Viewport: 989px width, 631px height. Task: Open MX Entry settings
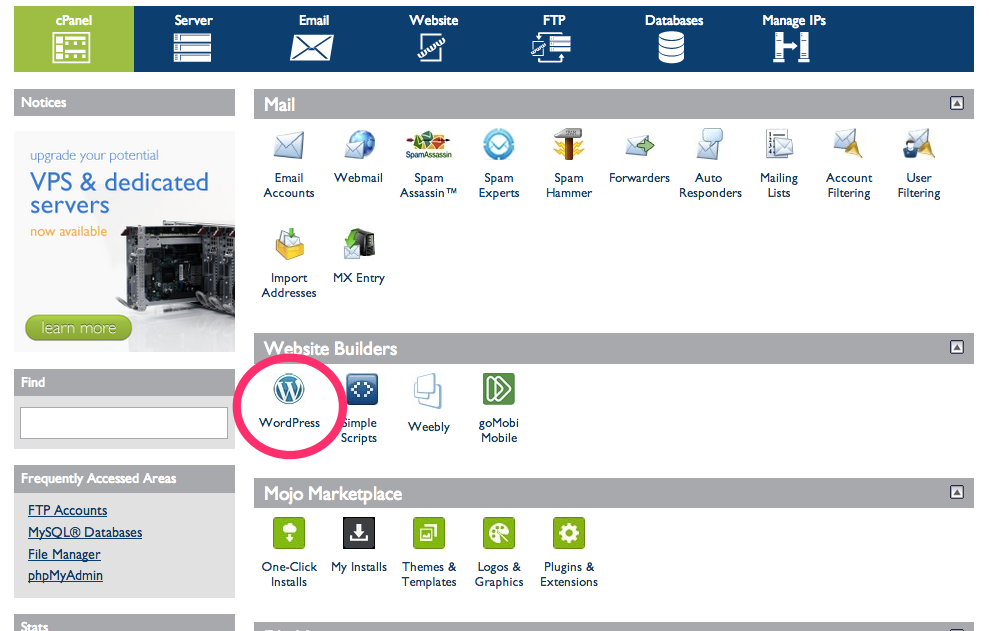(358, 257)
